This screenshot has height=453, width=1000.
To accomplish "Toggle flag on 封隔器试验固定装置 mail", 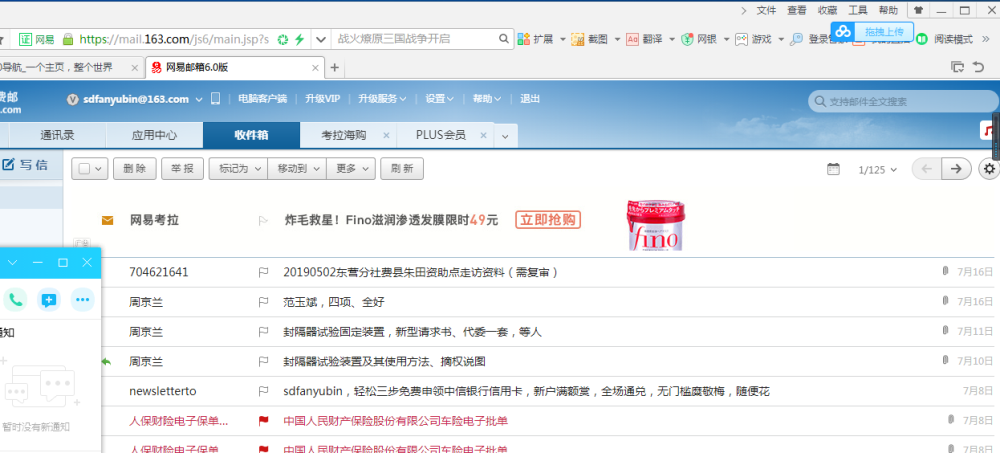I will point(263,332).
